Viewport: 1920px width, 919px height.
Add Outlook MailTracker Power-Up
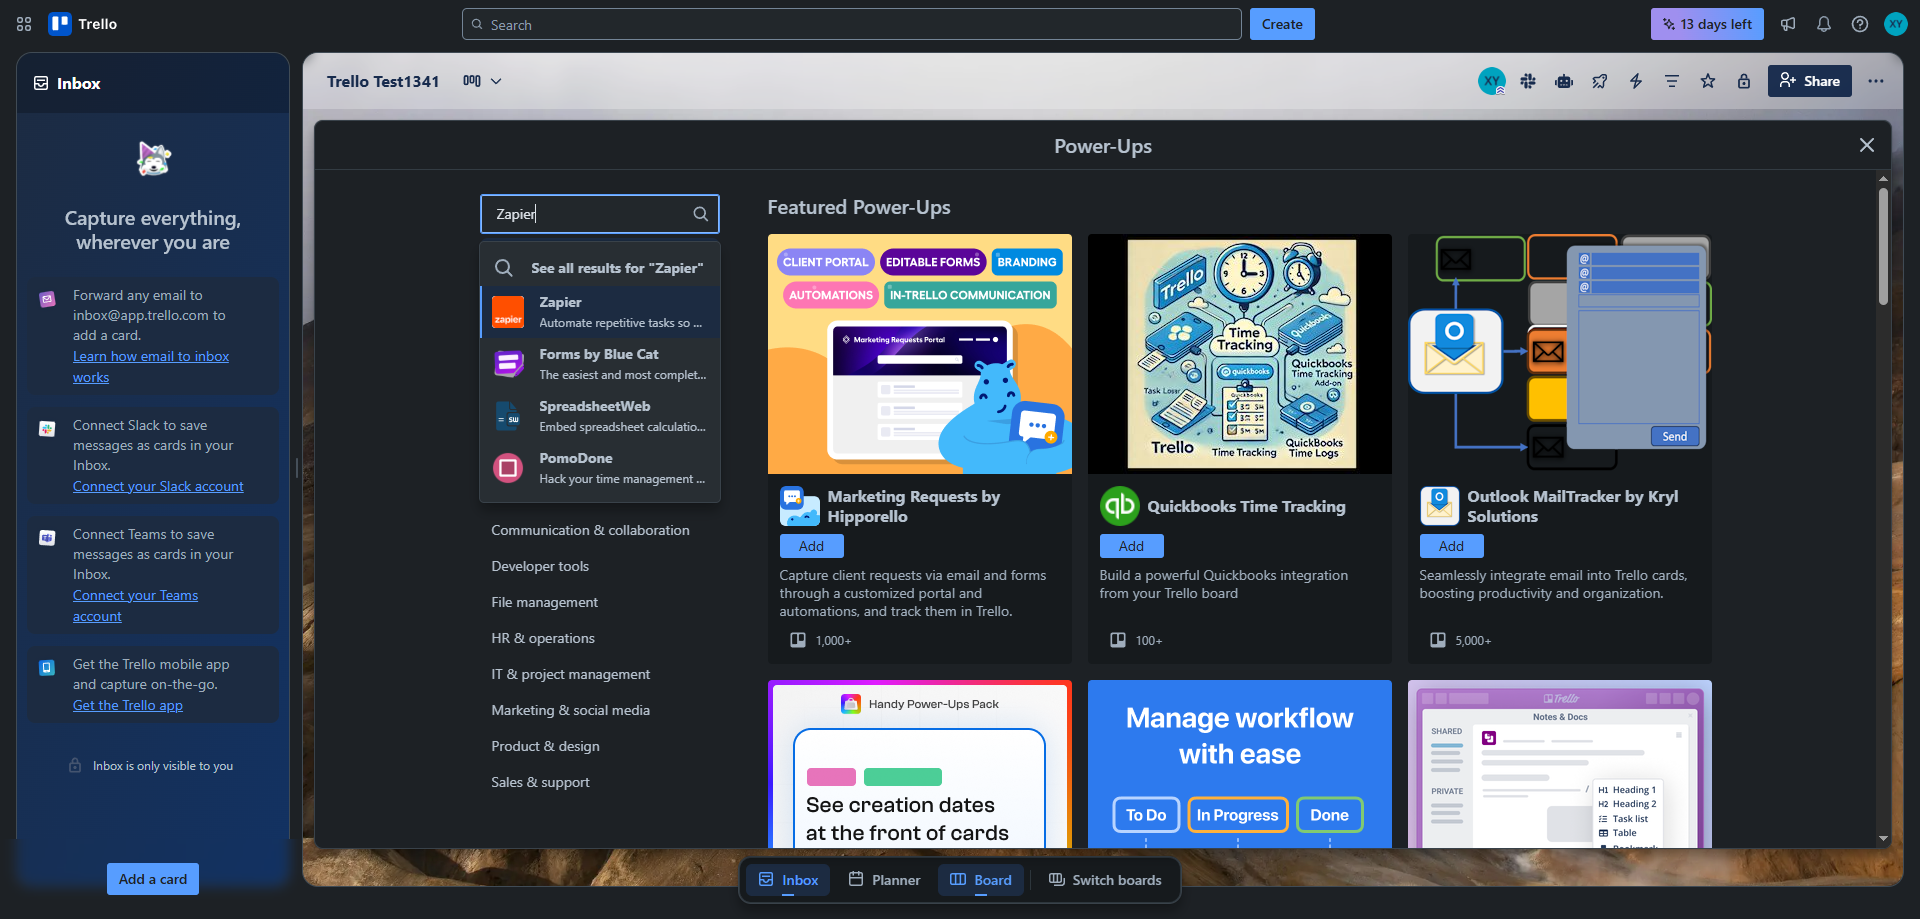(x=1452, y=546)
